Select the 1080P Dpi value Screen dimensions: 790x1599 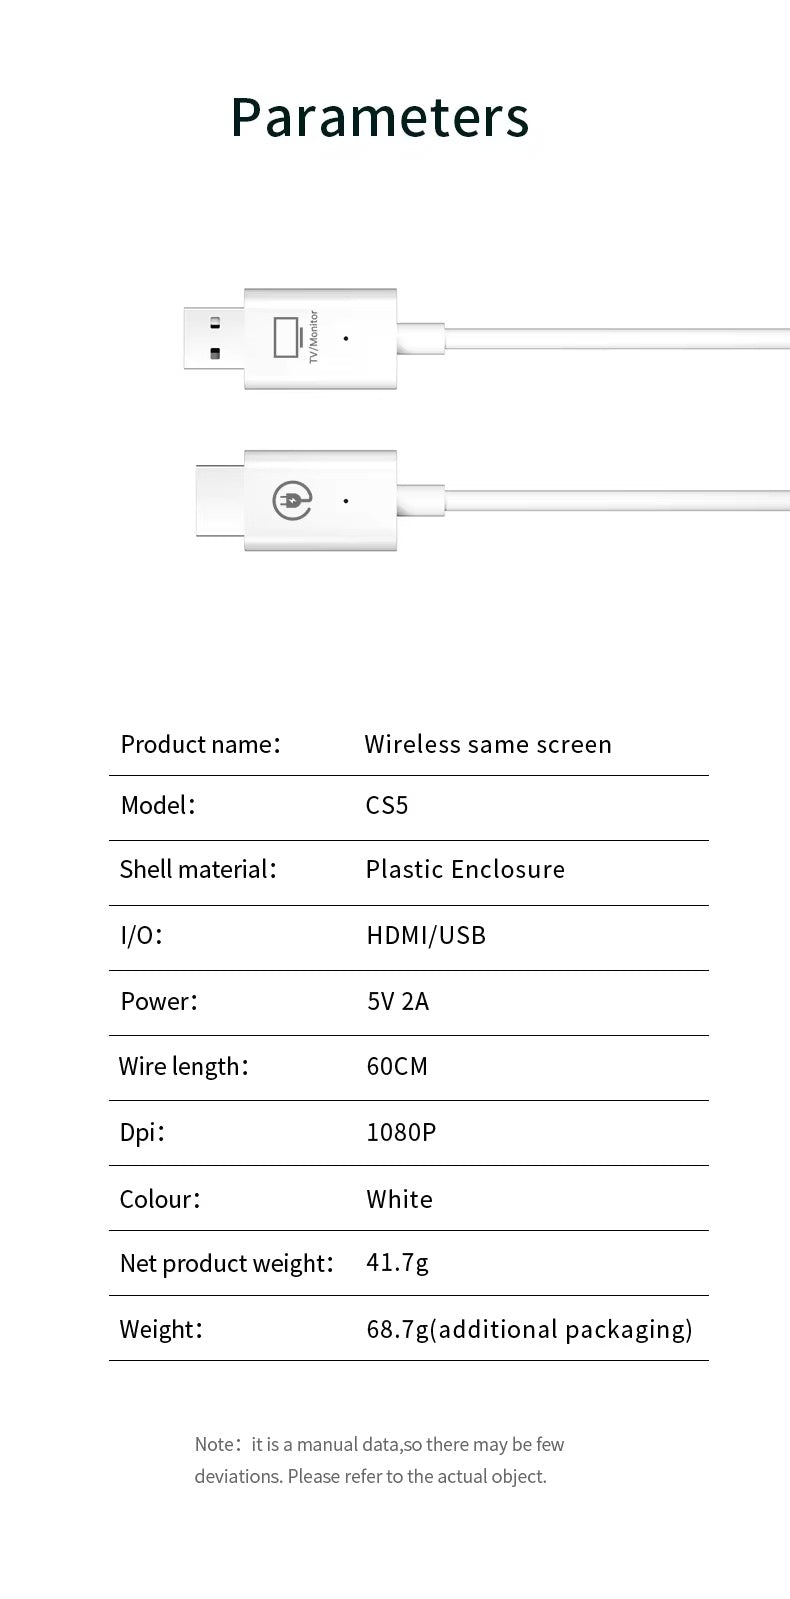[x=401, y=1132]
